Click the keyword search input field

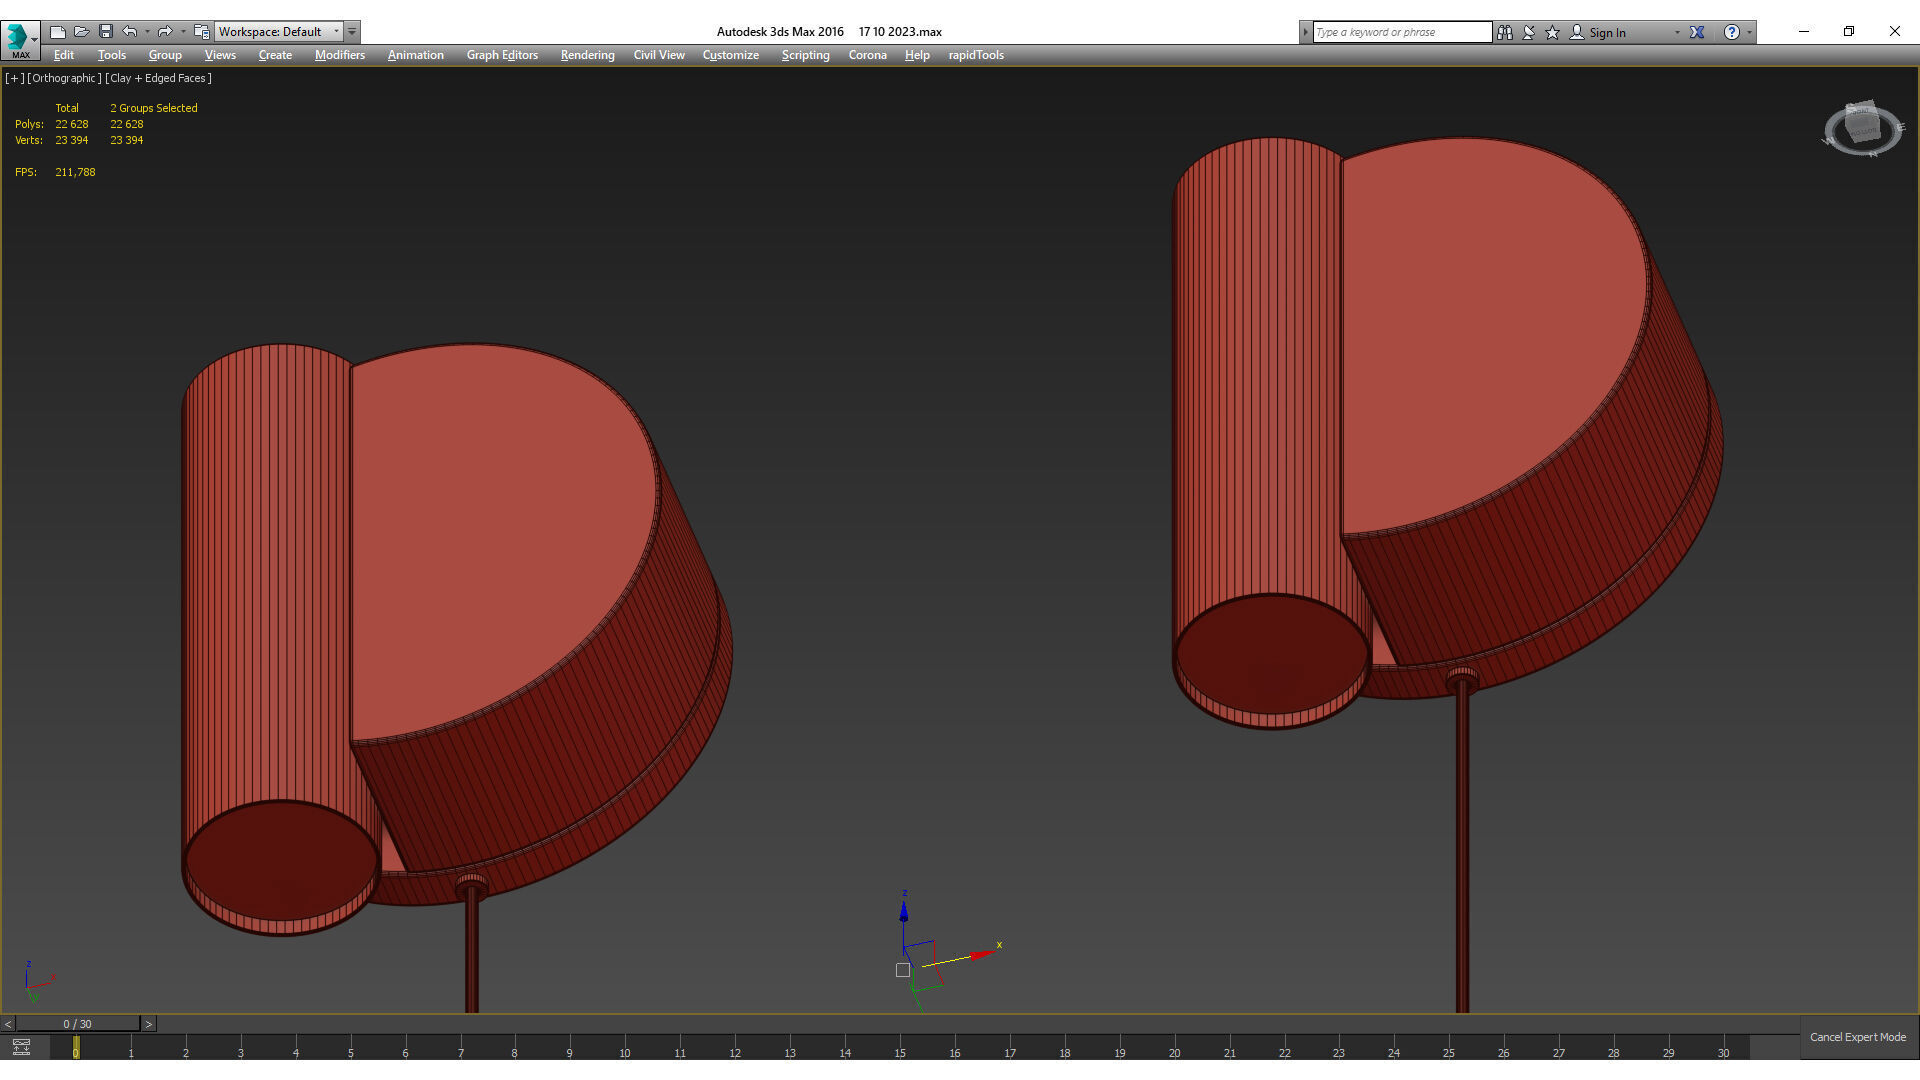[1402, 32]
